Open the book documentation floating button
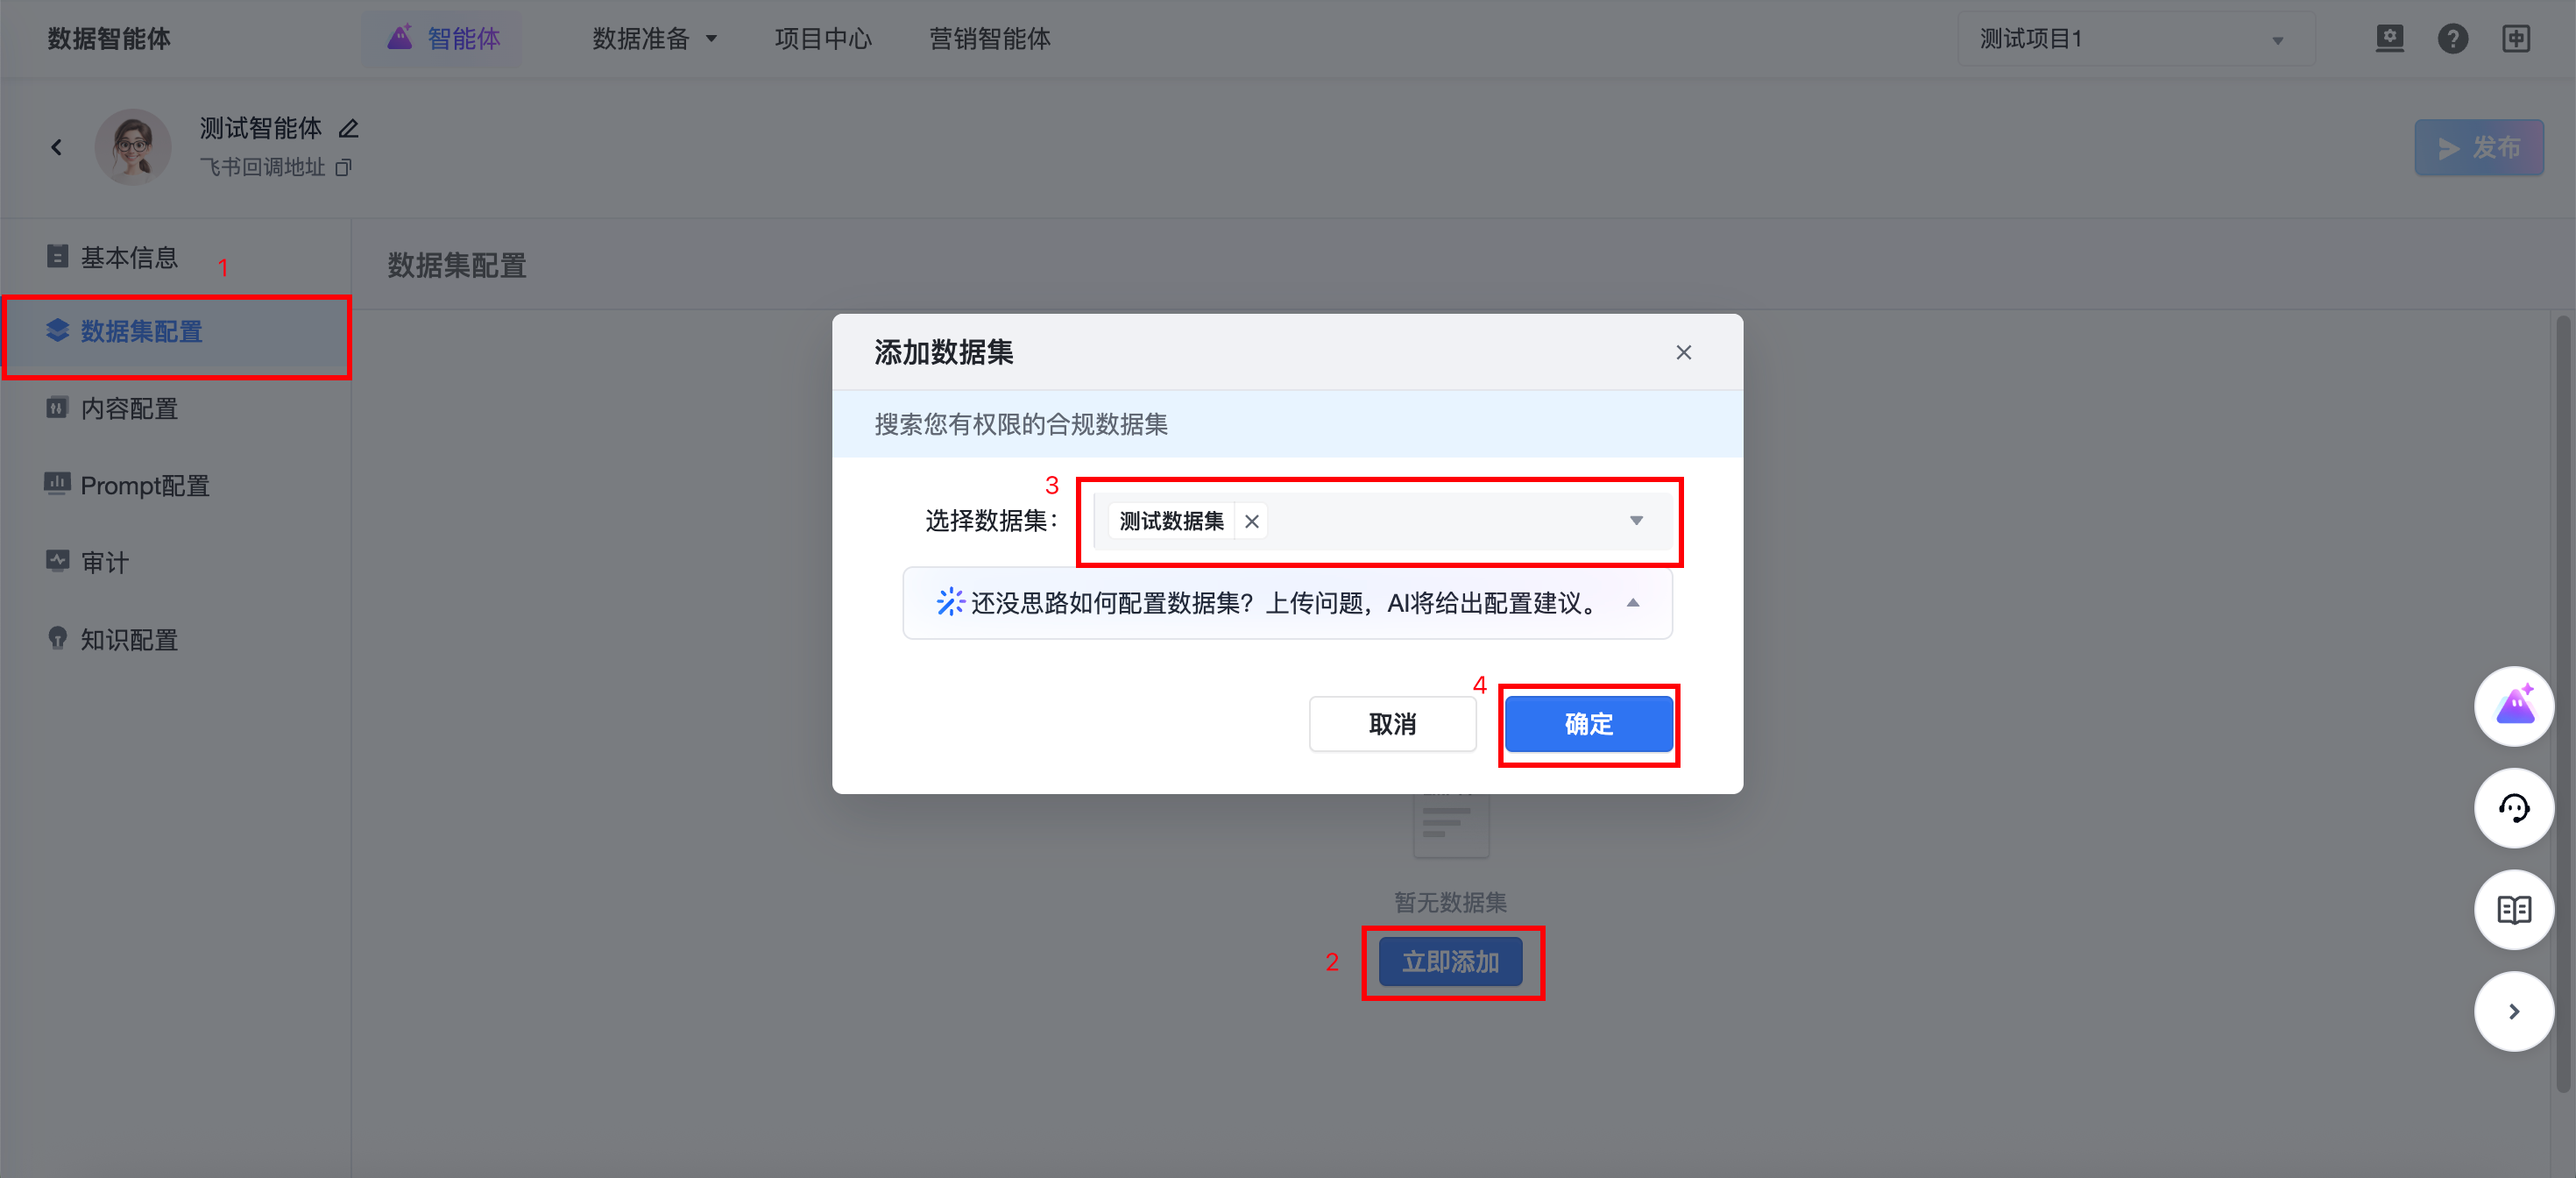 coord(2513,910)
